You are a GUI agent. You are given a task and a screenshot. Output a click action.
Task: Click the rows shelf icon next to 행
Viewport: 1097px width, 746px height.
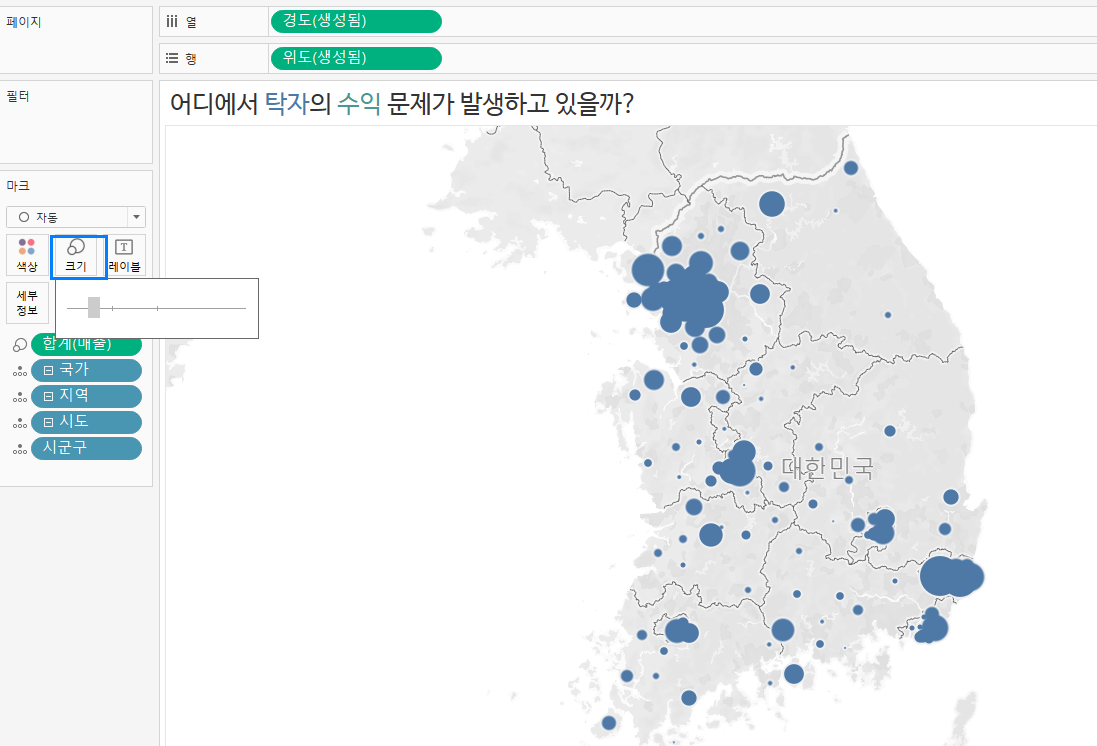click(172, 59)
